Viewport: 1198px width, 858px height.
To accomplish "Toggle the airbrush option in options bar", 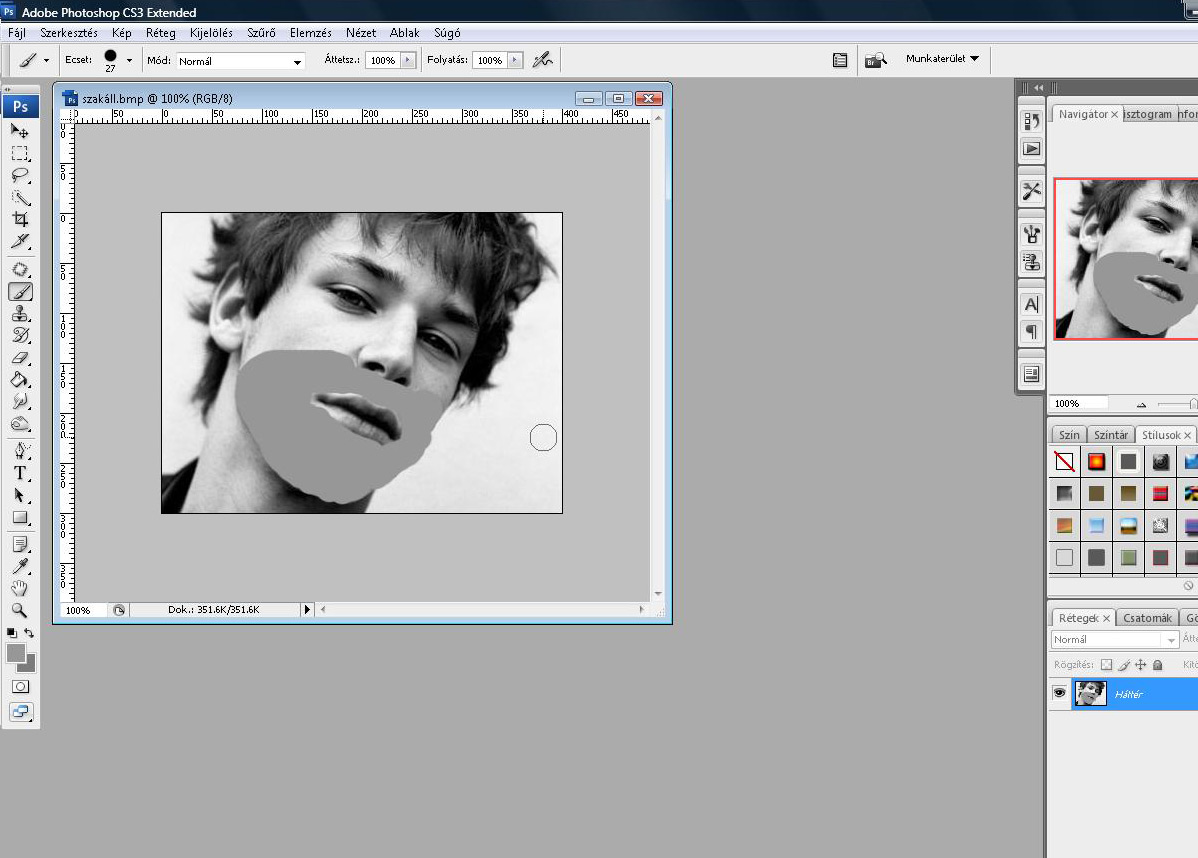I will pyautogui.click(x=542, y=60).
